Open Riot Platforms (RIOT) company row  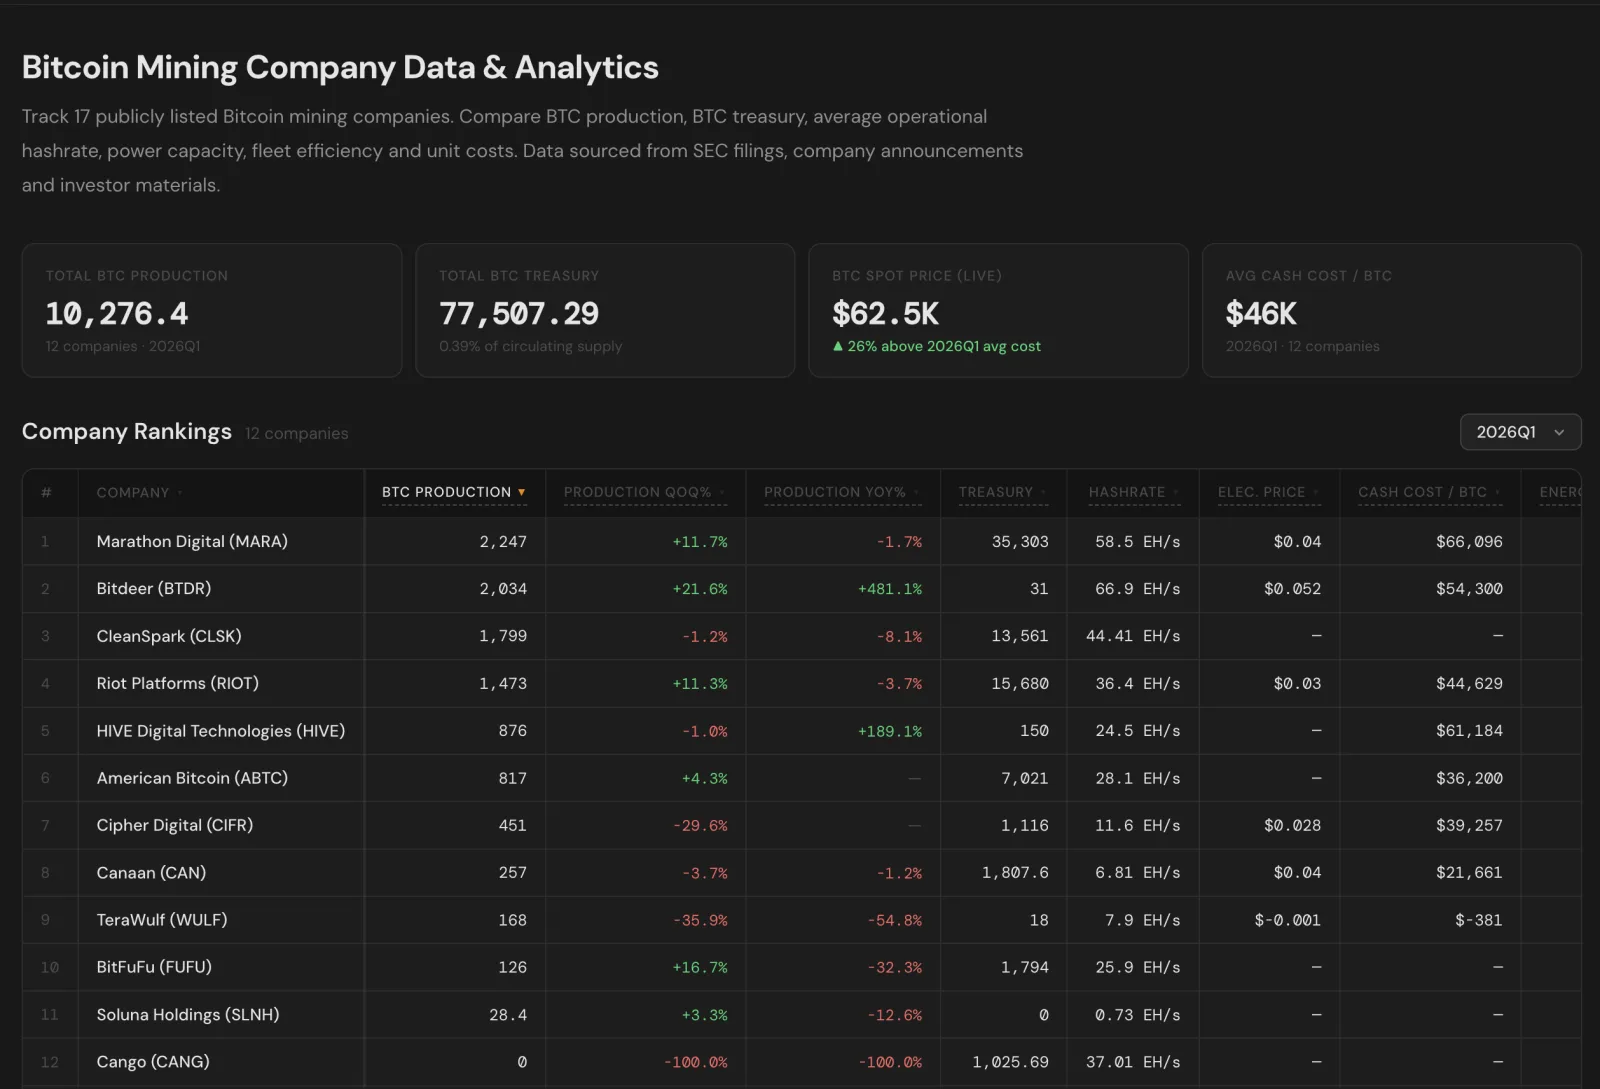pos(802,683)
